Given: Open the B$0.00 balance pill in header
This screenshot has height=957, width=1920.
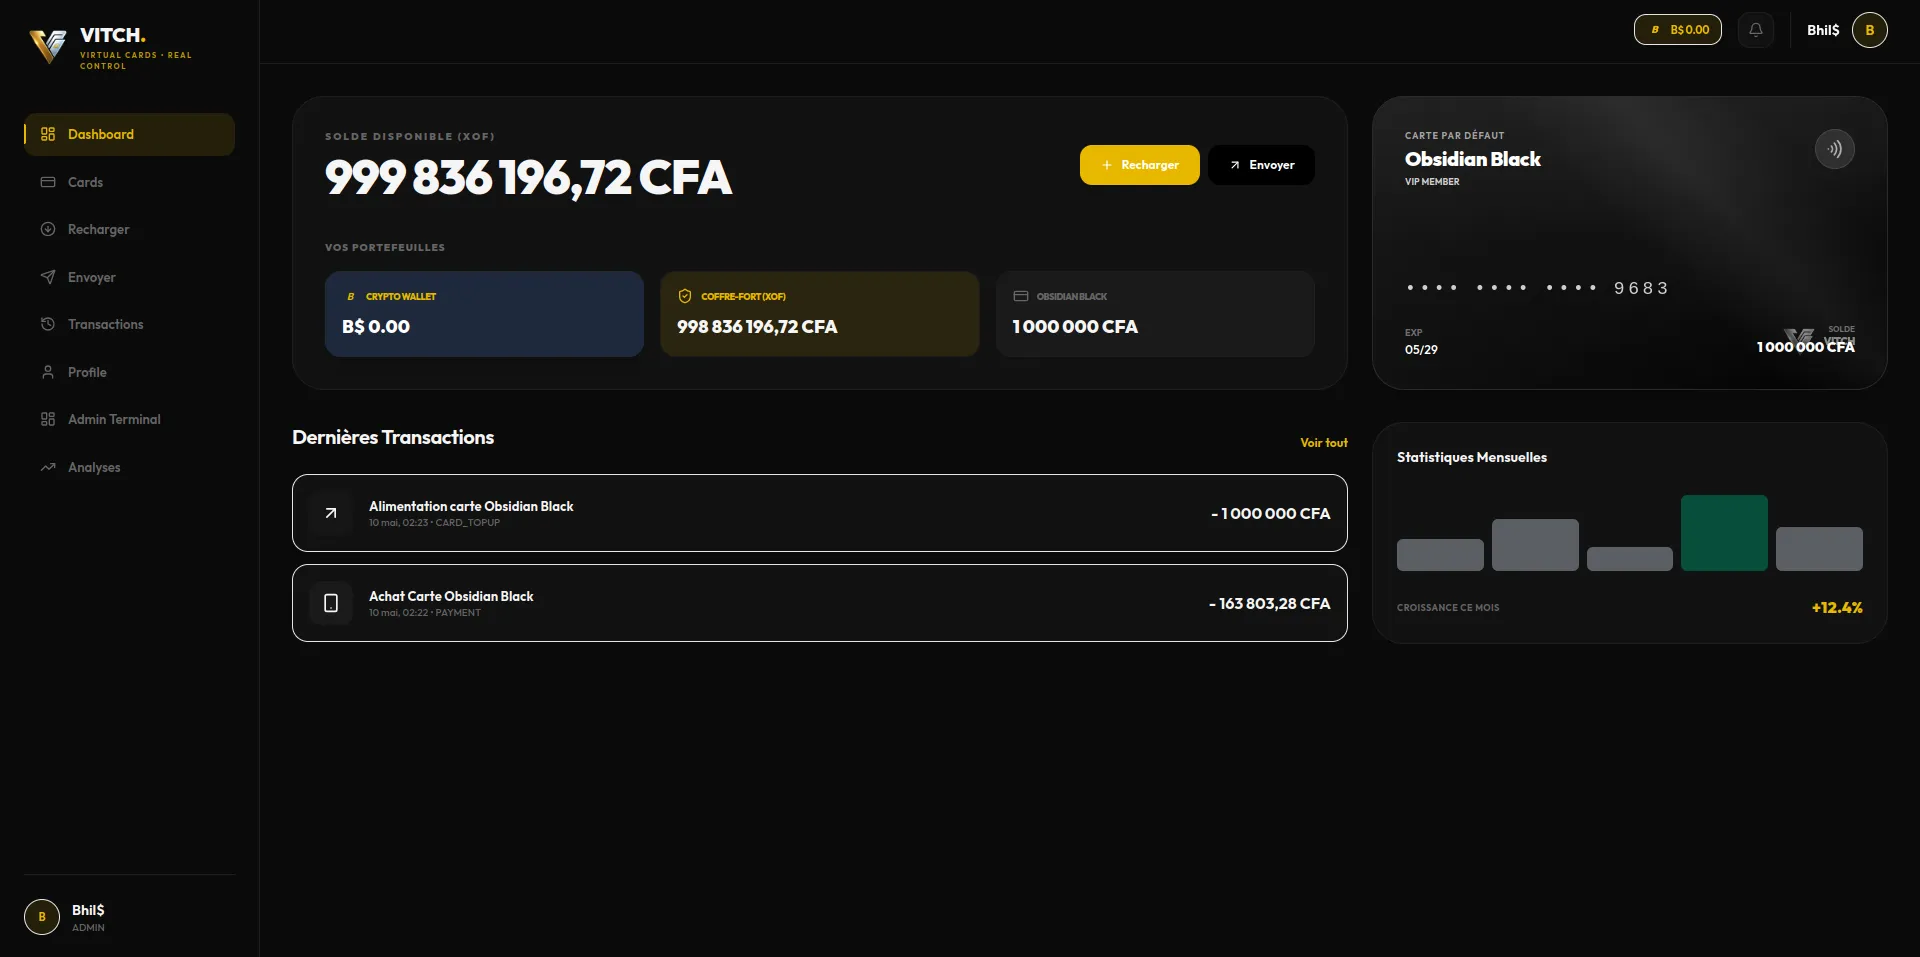Looking at the screenshot, I should 1678,30.
